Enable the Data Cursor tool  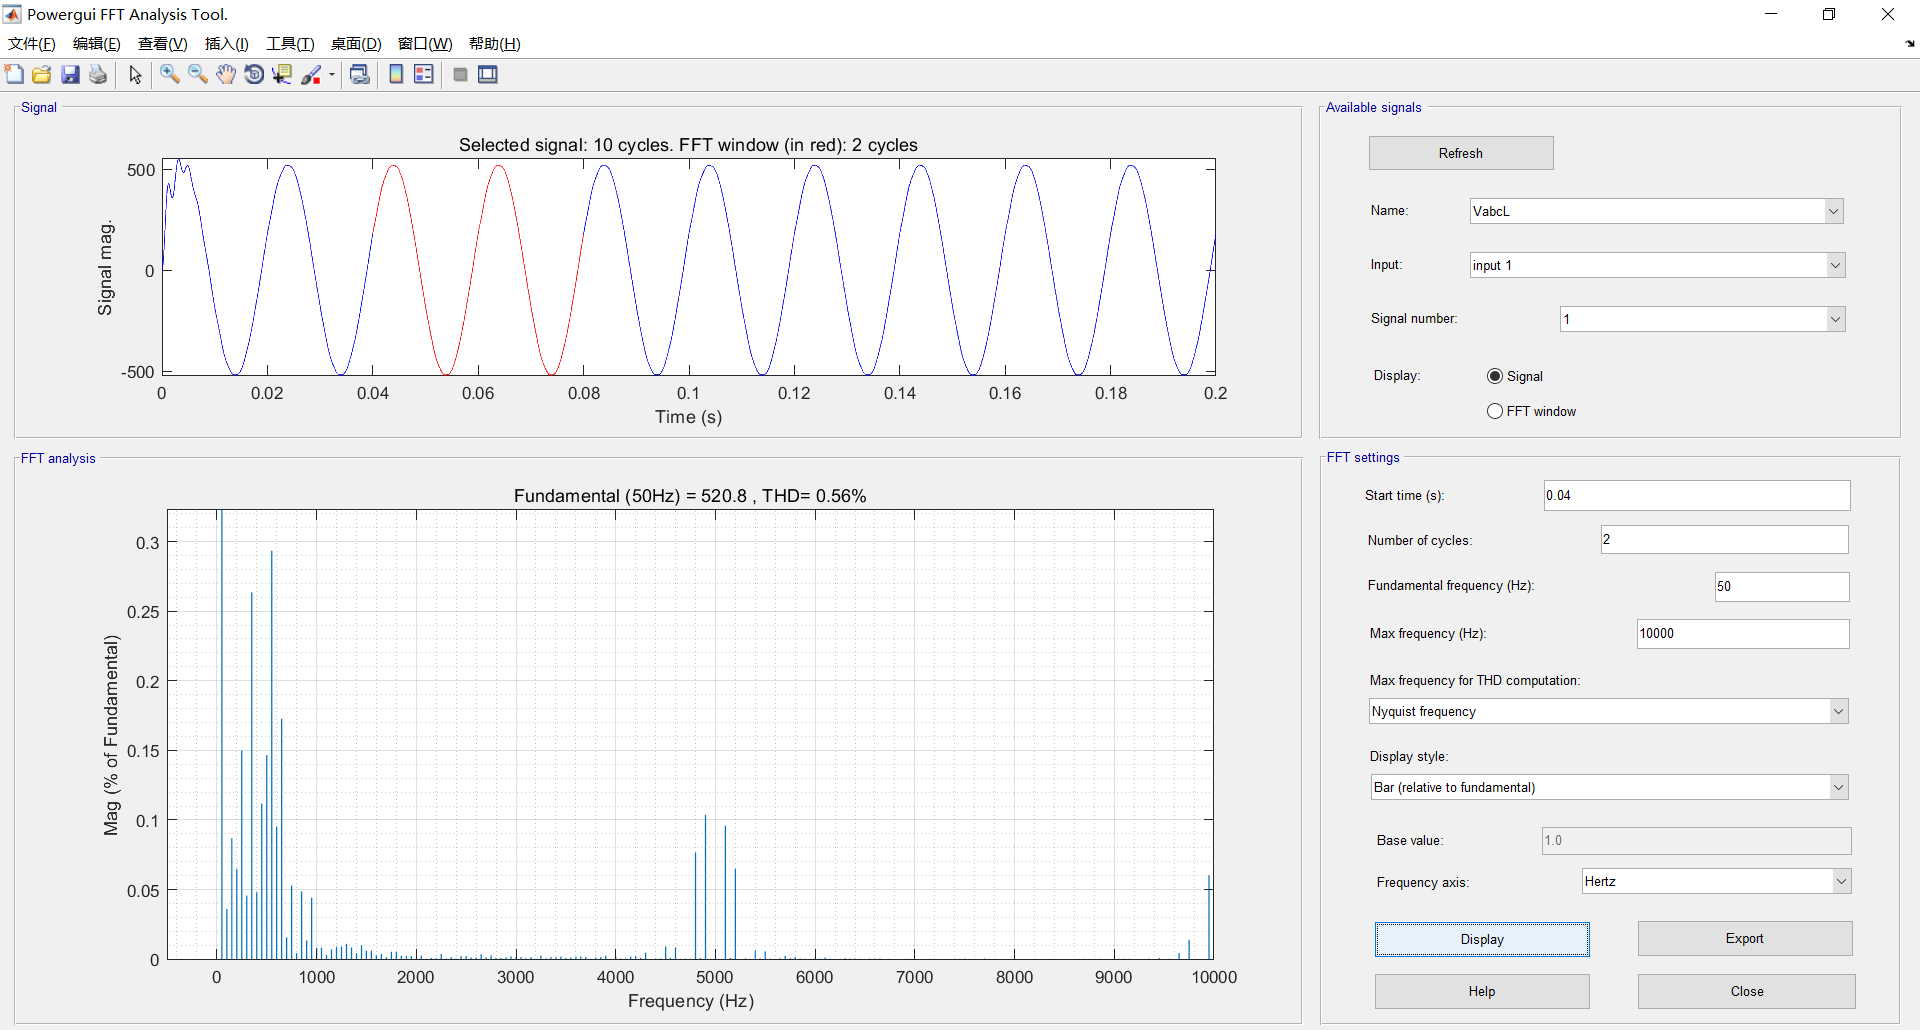coord(282,75)
